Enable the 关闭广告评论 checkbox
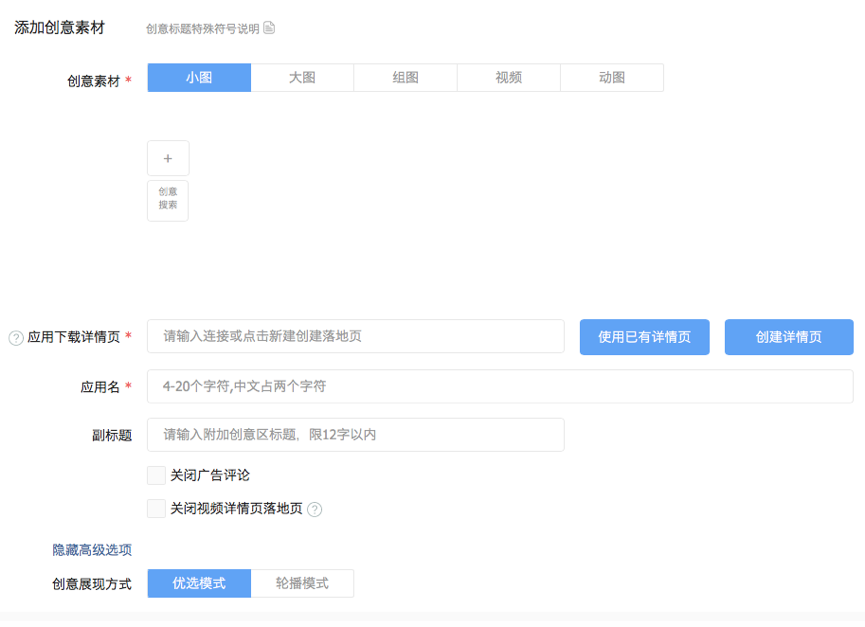Screen dimensions: 865x627 point(156,475)
